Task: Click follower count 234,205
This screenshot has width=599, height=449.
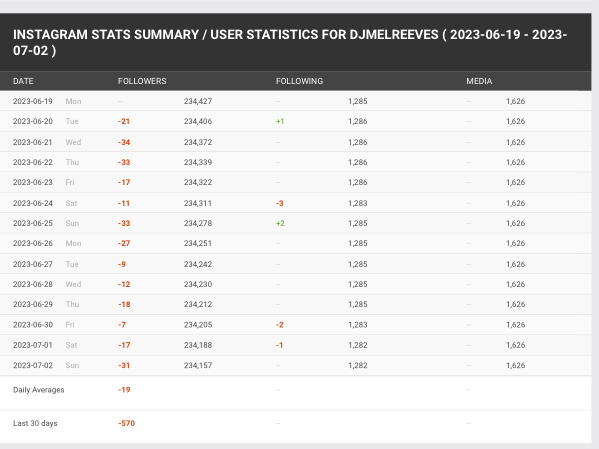Action: click(x=198, y=325)
